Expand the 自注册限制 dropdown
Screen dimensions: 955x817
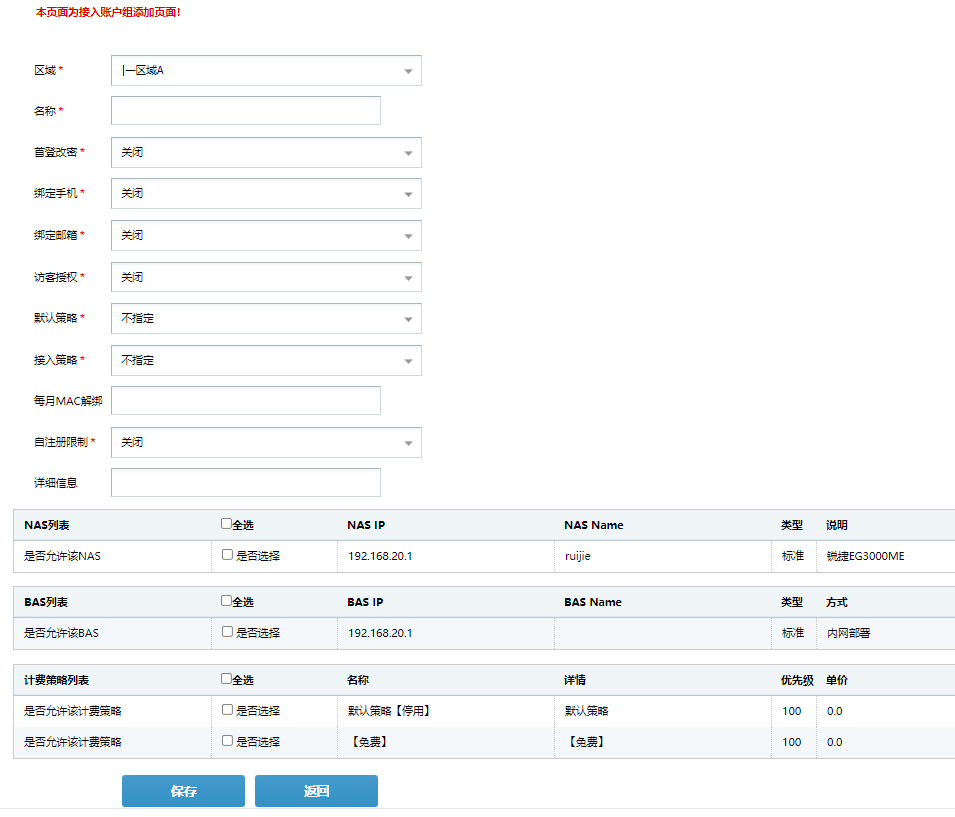[x=266, y=442]
